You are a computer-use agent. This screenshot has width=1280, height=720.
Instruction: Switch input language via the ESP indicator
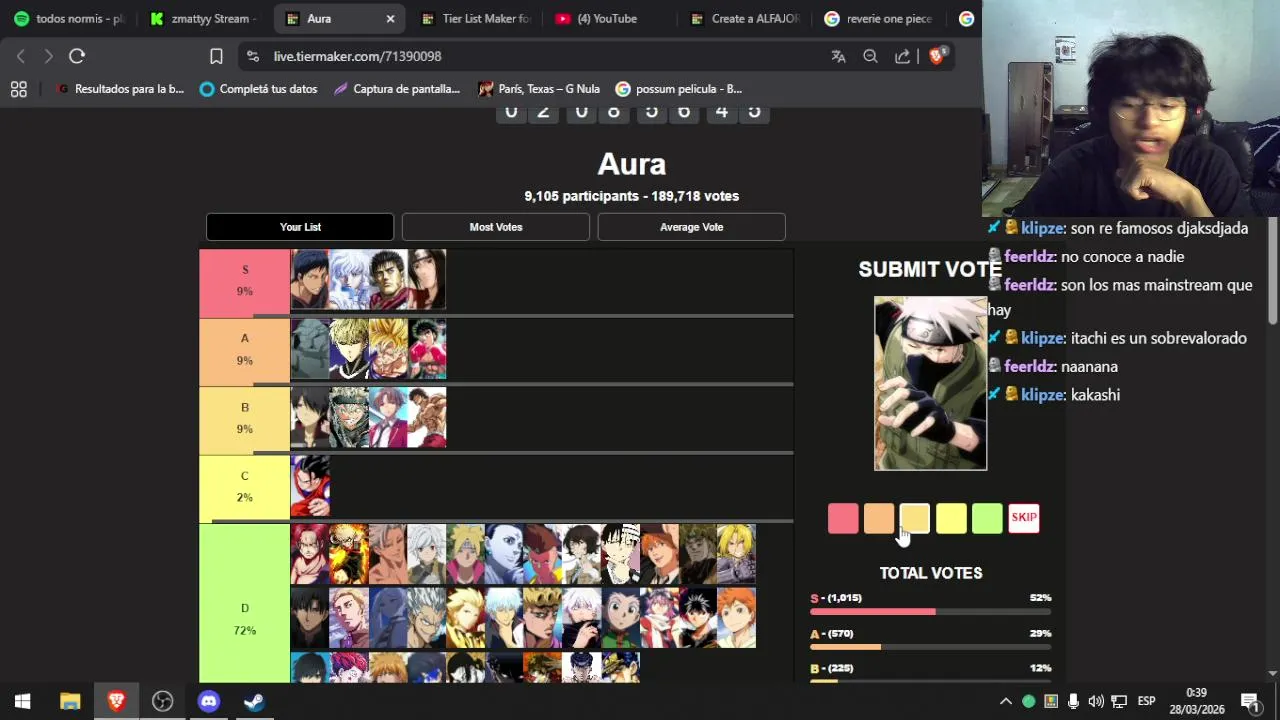pos(1146,701)
